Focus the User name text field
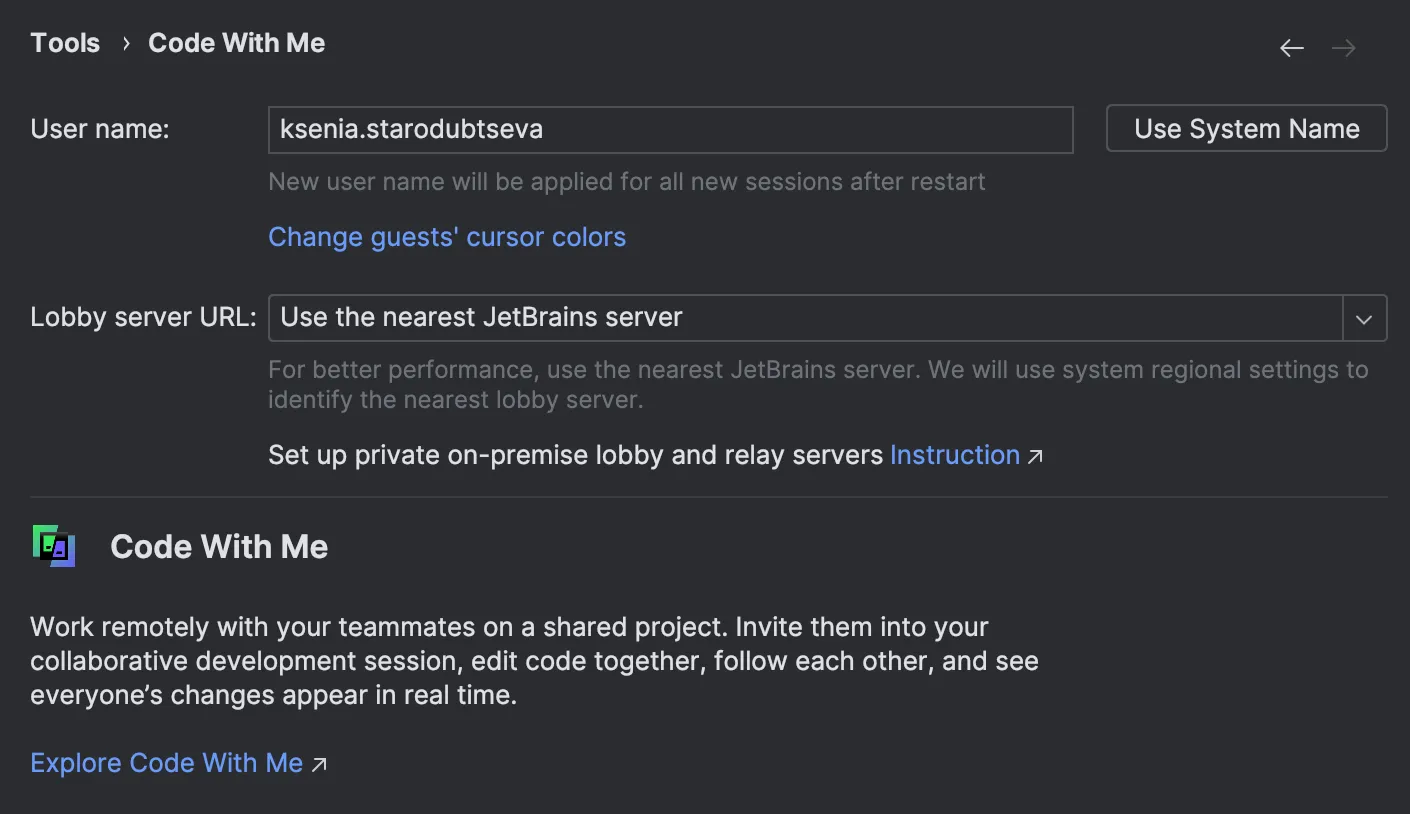1410x814 pixels. point(670,130)
